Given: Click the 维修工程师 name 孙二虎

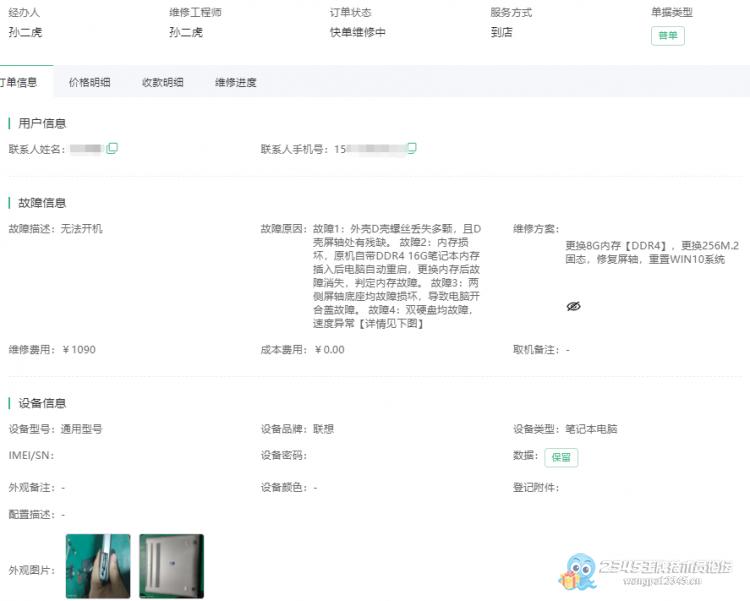Looking at the screenshot, I should point(186,32).
